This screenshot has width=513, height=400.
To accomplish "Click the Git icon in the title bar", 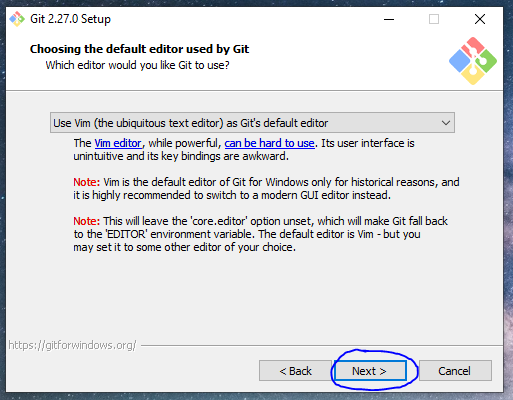I will [17, 19].
